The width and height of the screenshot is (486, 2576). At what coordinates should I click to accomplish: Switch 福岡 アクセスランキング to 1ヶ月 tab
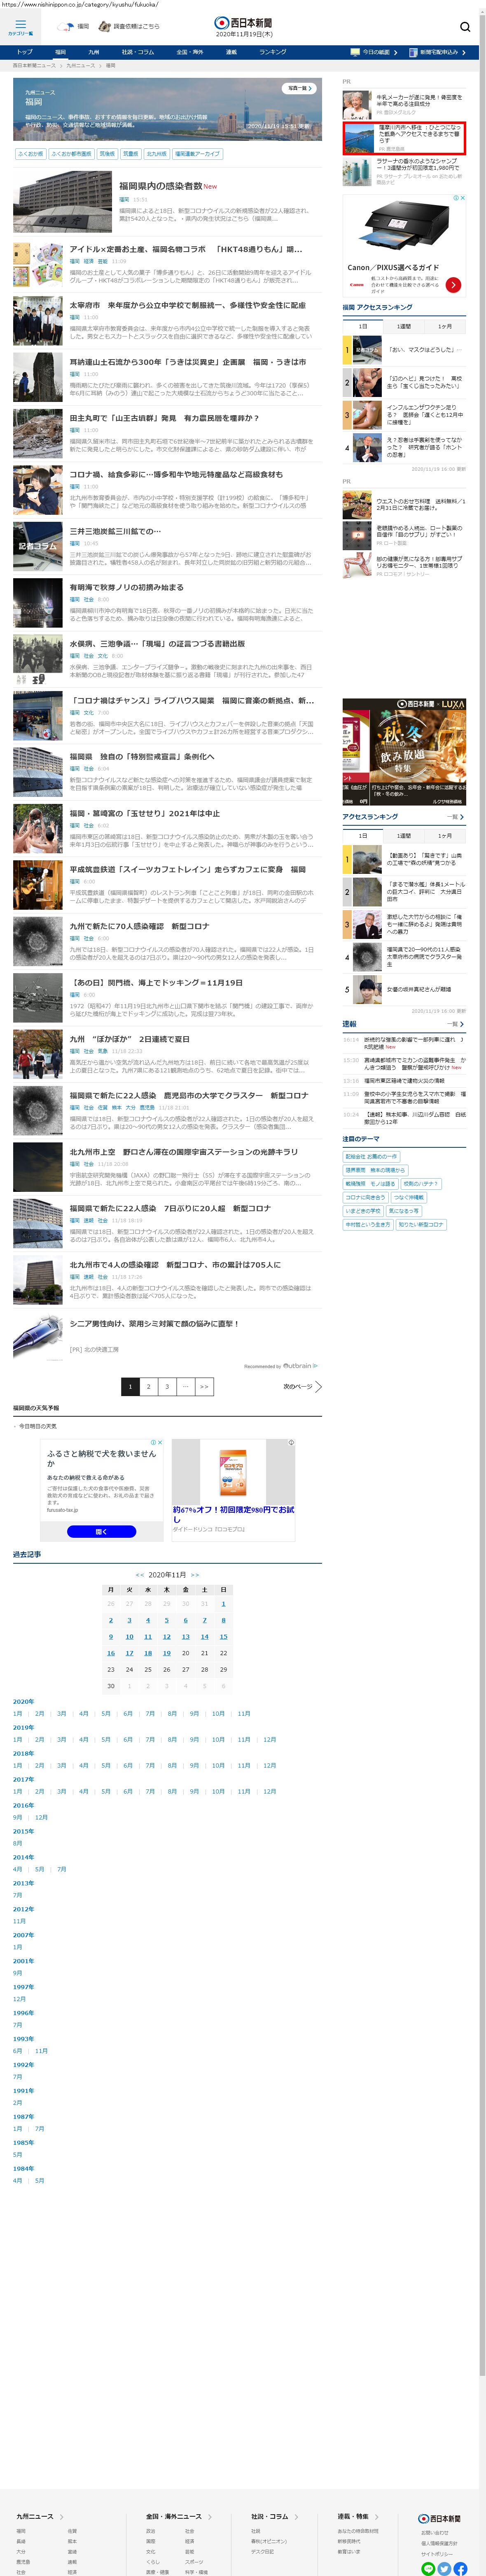pos(445,326)
